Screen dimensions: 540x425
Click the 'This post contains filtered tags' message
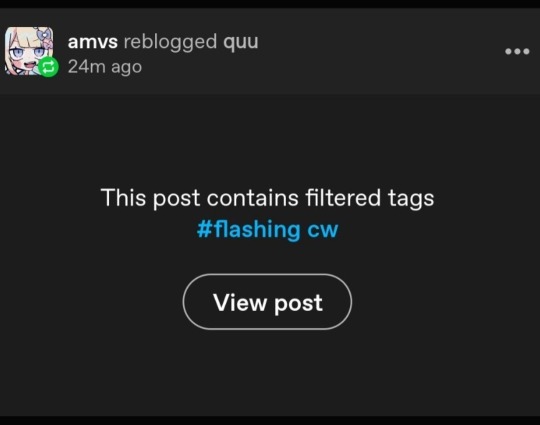click(267, 198)
